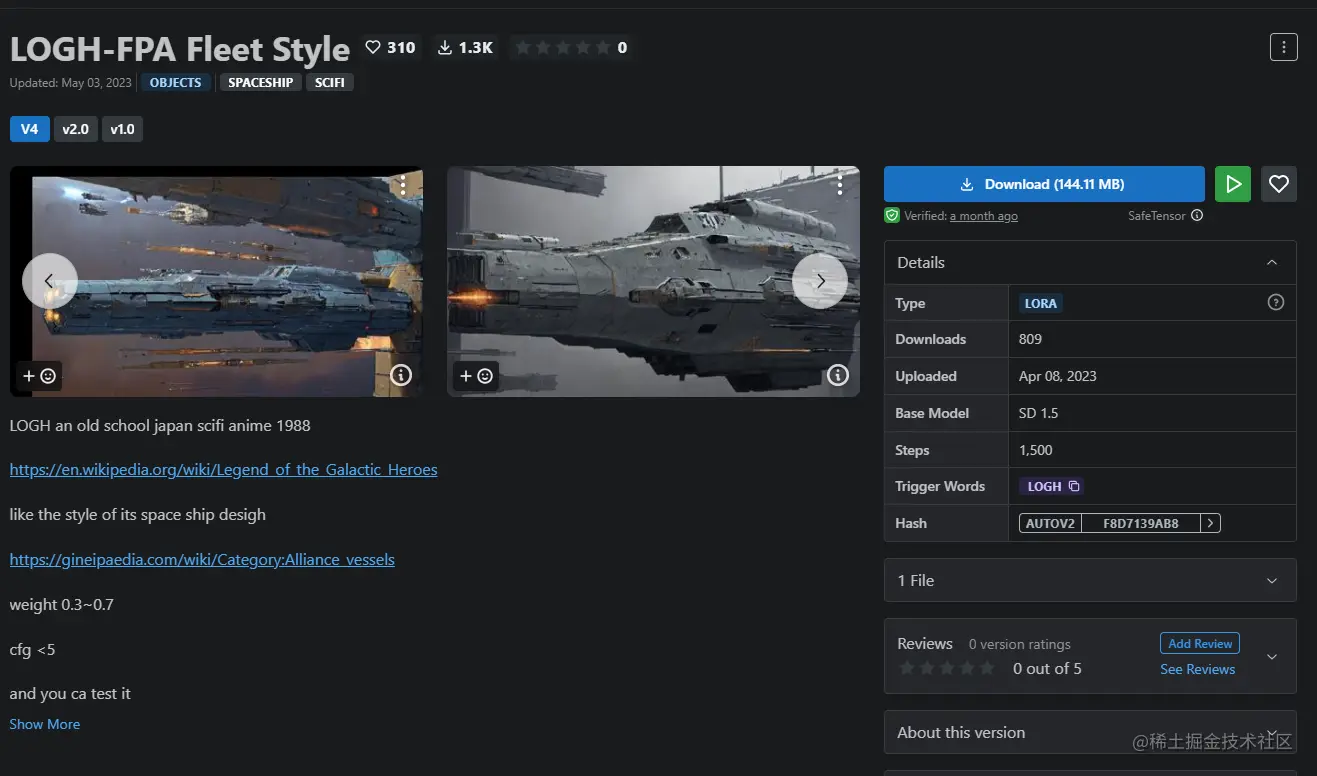Viewport: 1317px width, 776px height.
Task: Show info for the second image
Action: tap(838, 375)
